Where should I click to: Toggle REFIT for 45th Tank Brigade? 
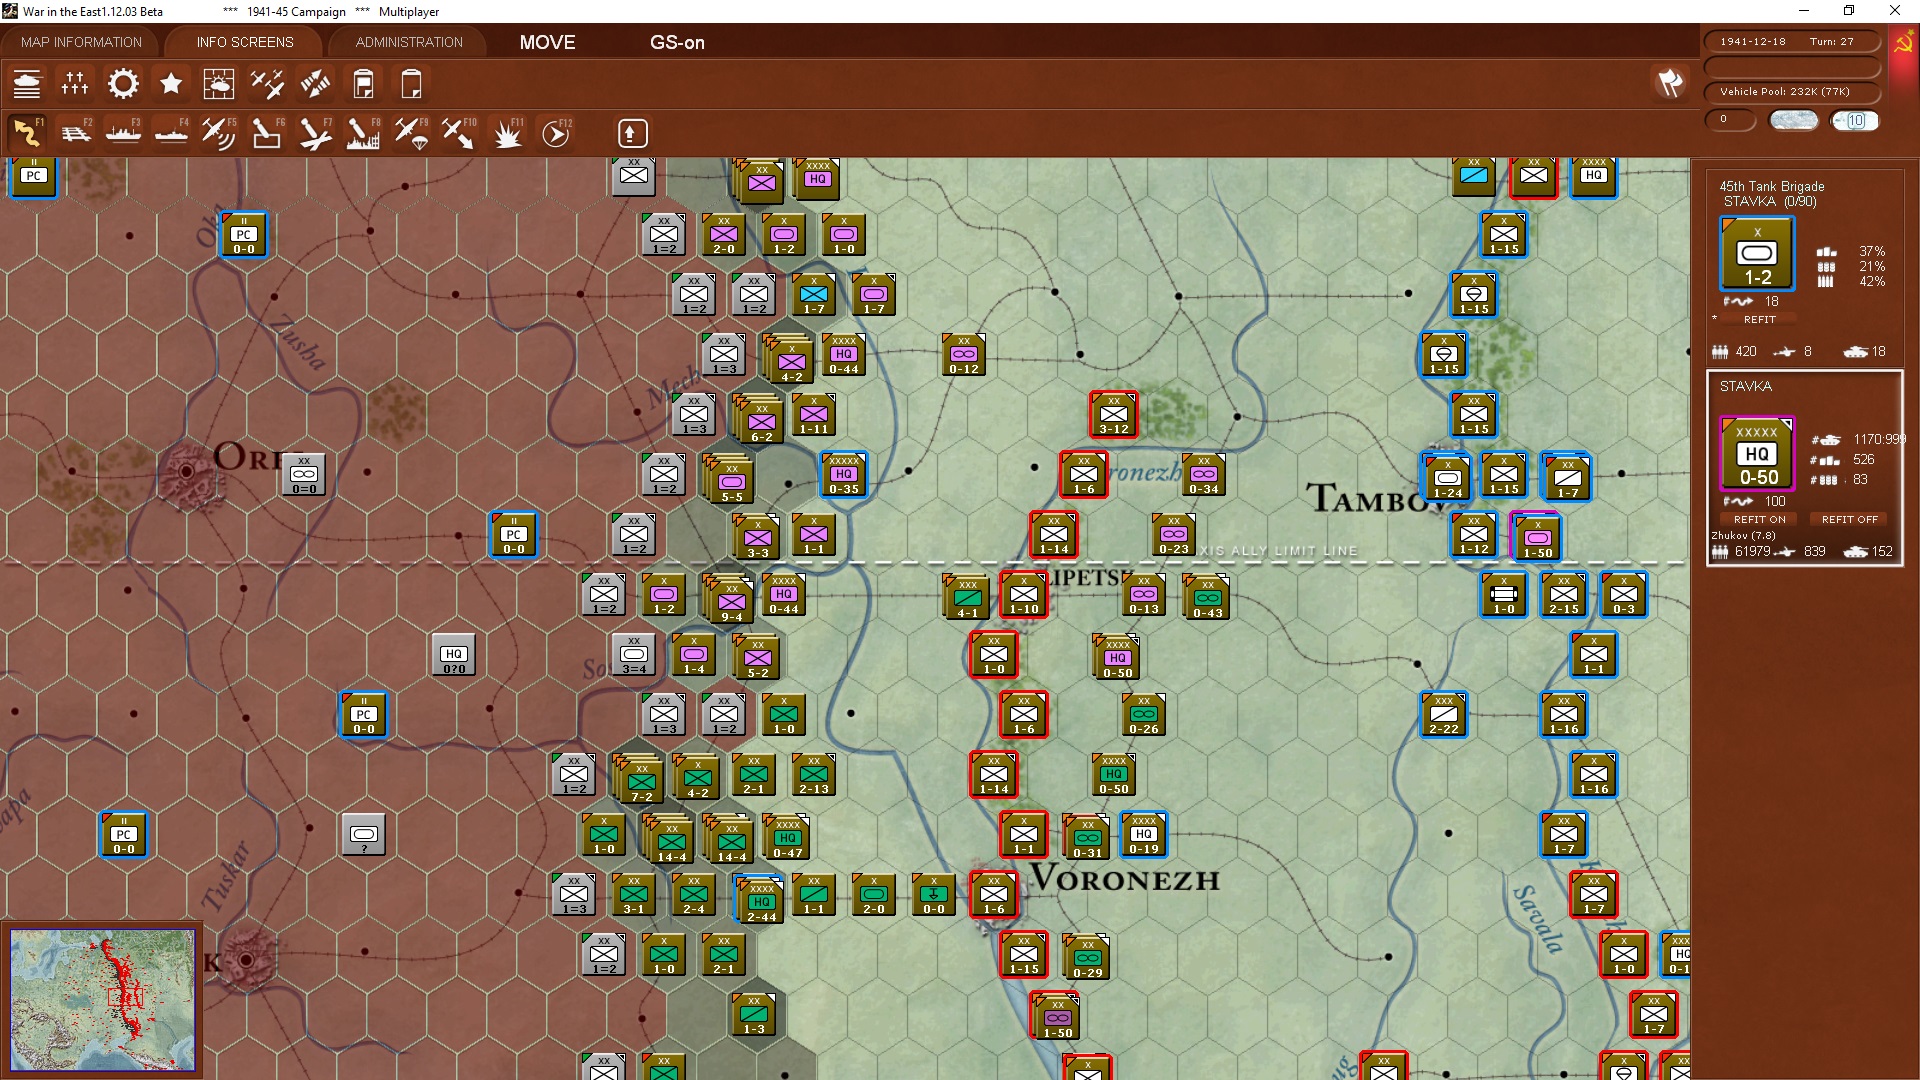1759,319
